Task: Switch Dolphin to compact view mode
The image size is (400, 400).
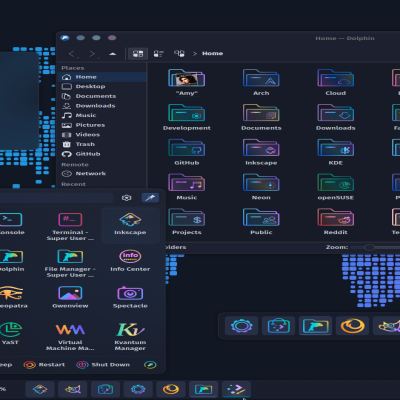Action: 159,53
